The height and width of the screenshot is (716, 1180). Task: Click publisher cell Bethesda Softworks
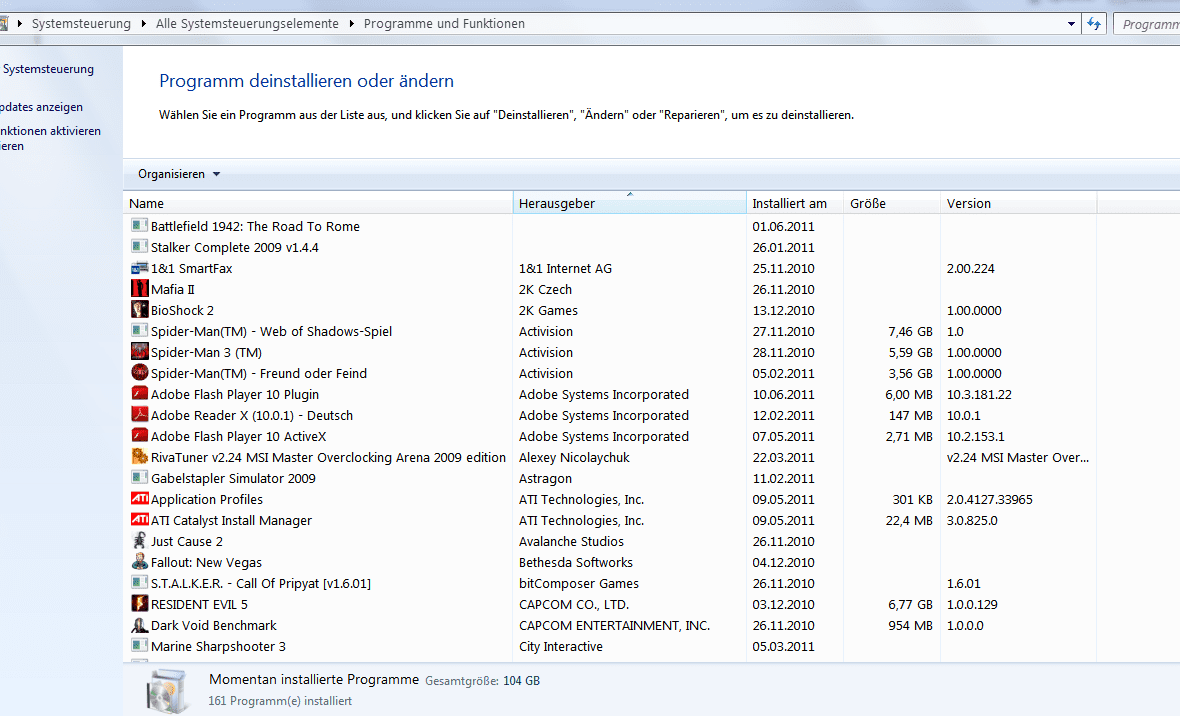[576, 563]
